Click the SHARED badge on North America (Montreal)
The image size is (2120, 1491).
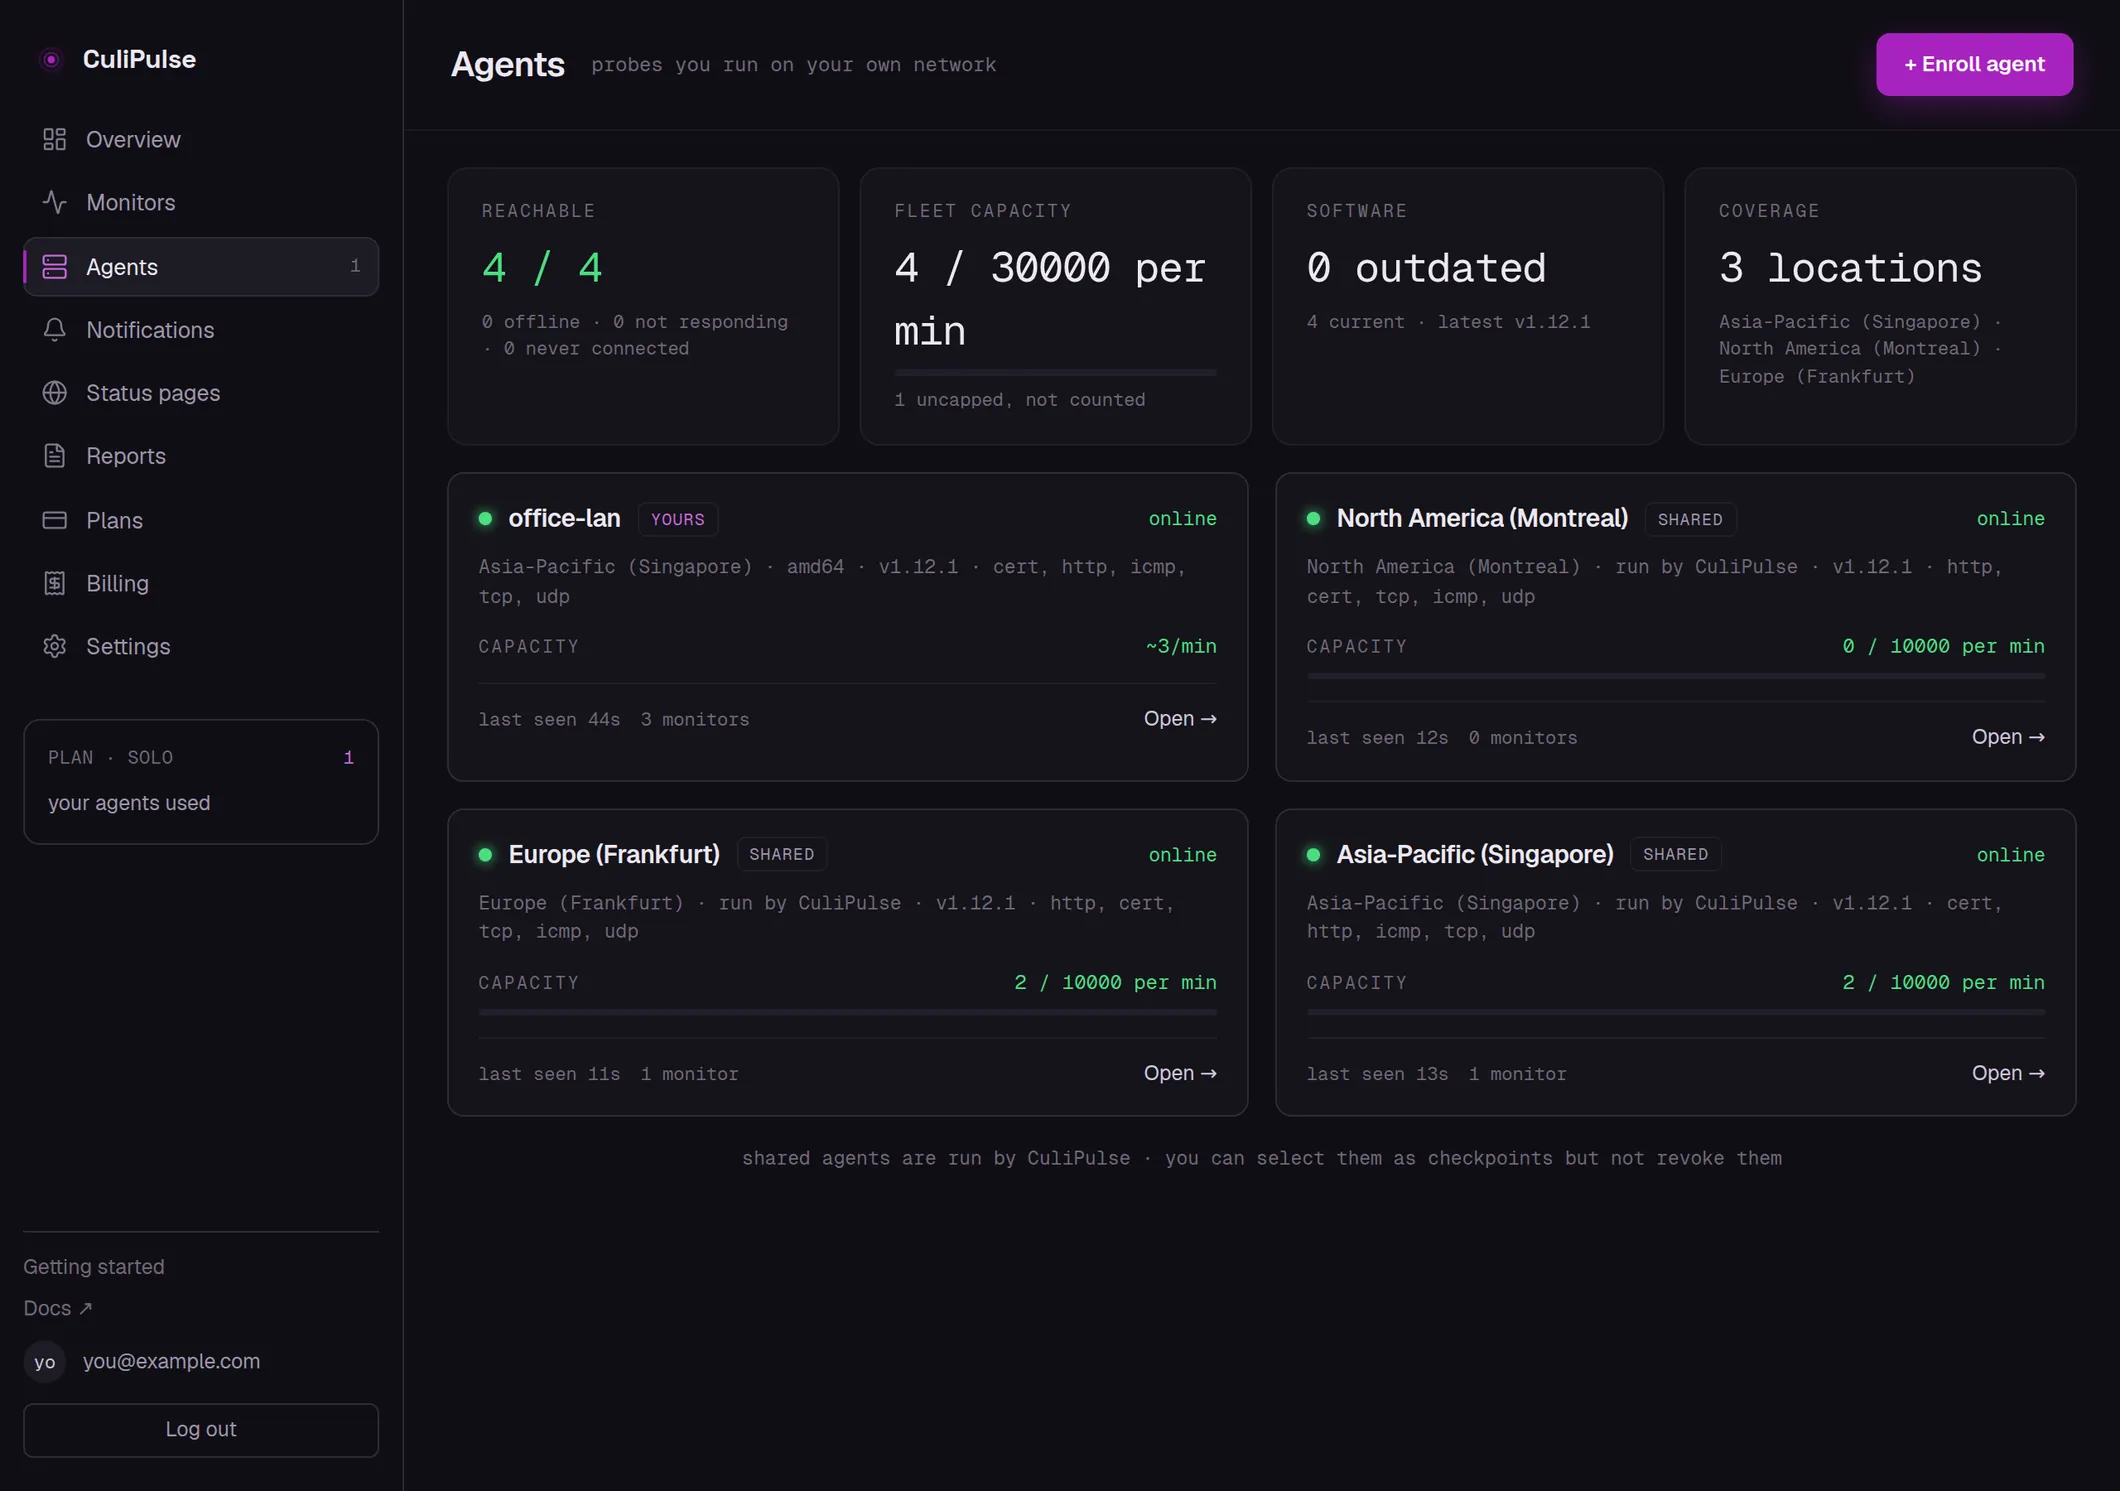[x=1690, y=519]
